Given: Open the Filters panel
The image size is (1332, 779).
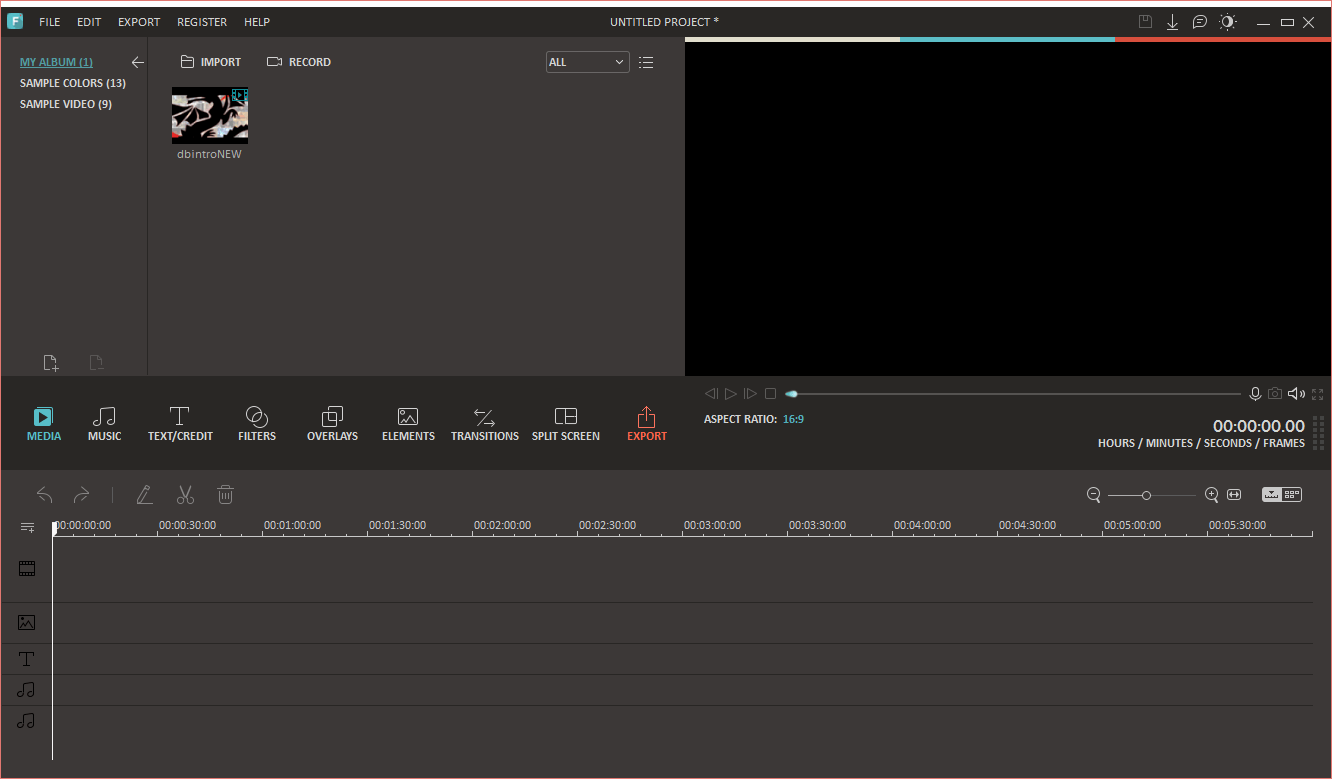Looking at the screenshot, I should [257, 424].
